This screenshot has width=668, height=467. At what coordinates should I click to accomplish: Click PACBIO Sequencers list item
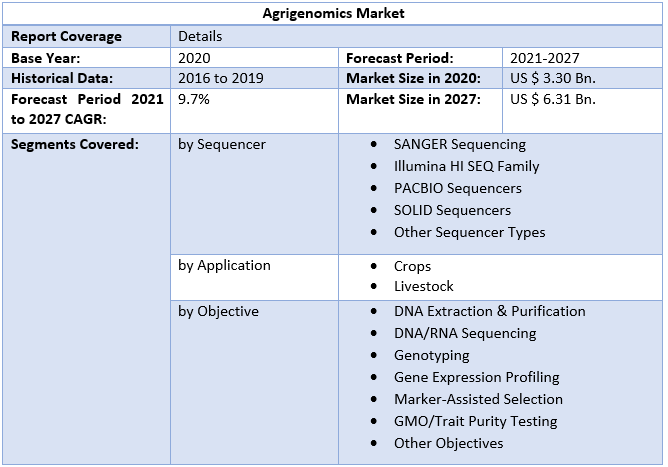(x=457, y=188)
